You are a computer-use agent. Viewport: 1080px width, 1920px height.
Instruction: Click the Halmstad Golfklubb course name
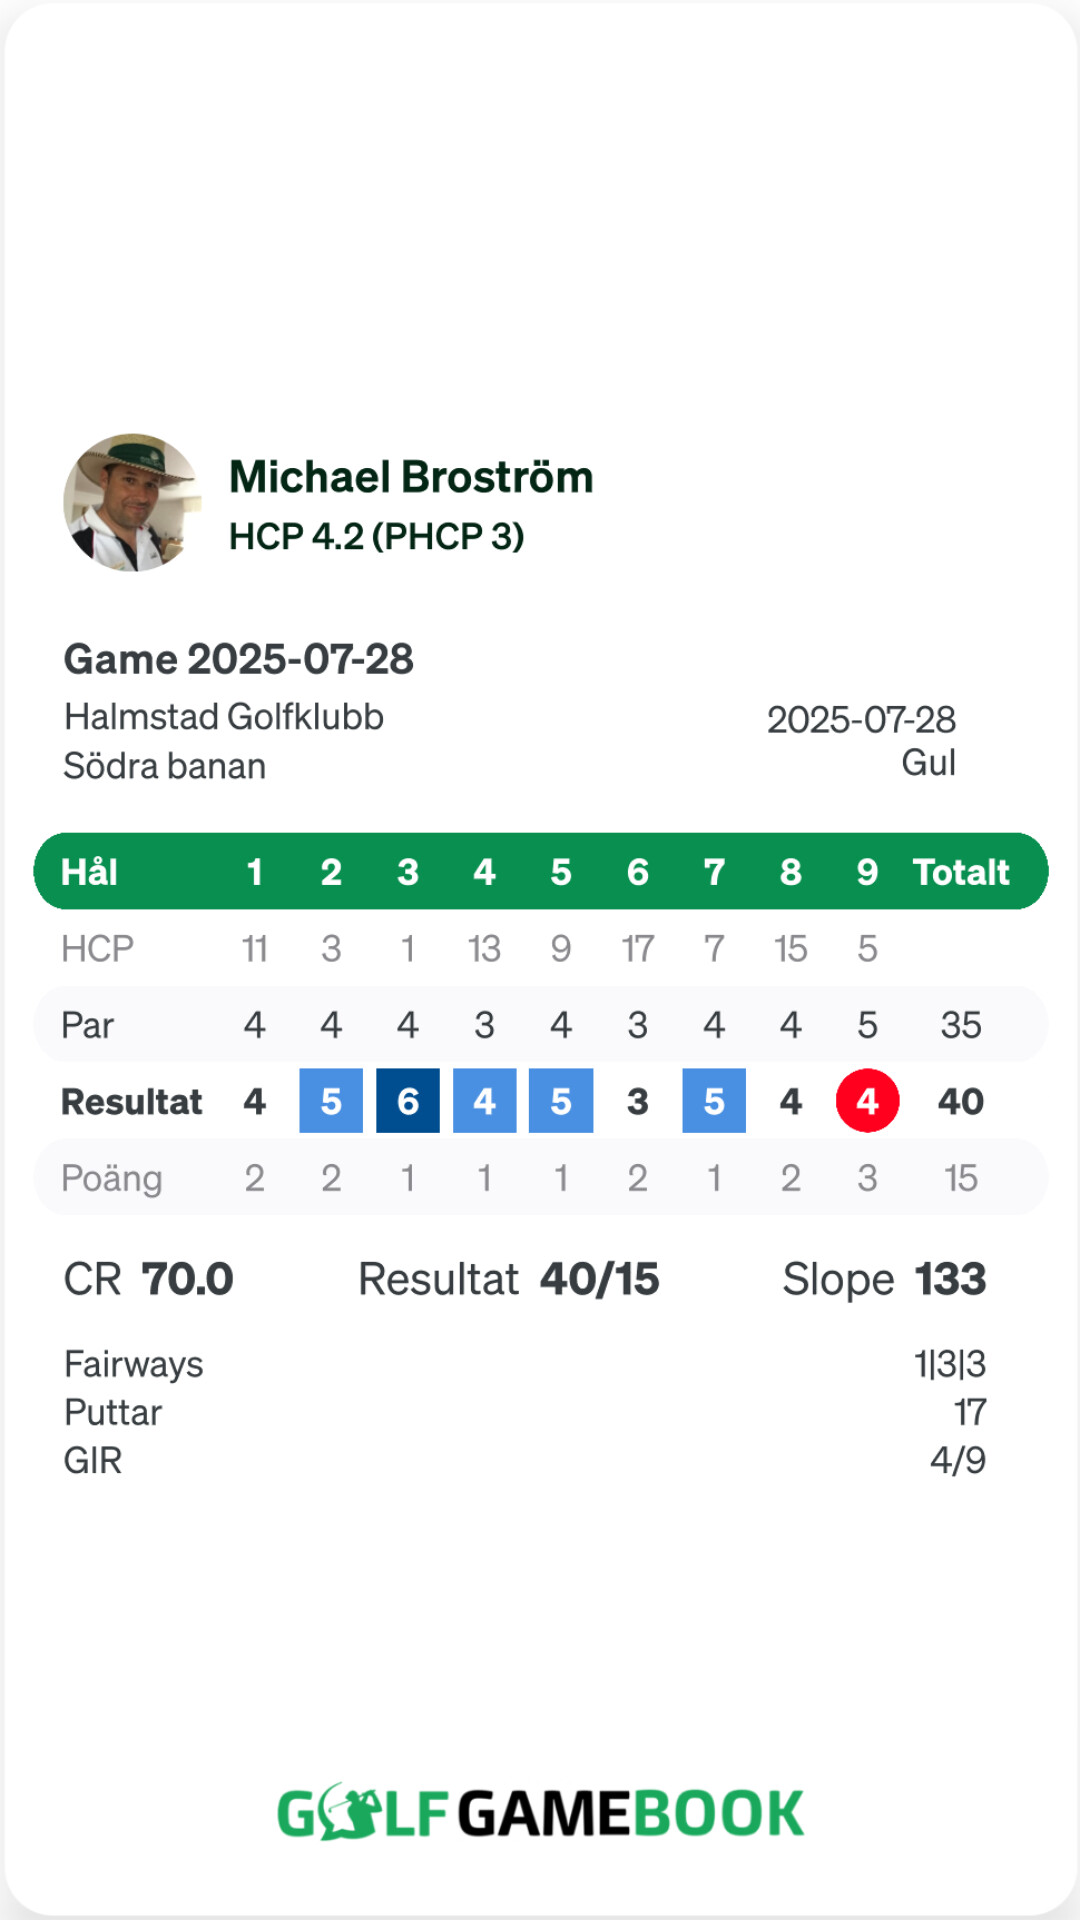point(224,717)
